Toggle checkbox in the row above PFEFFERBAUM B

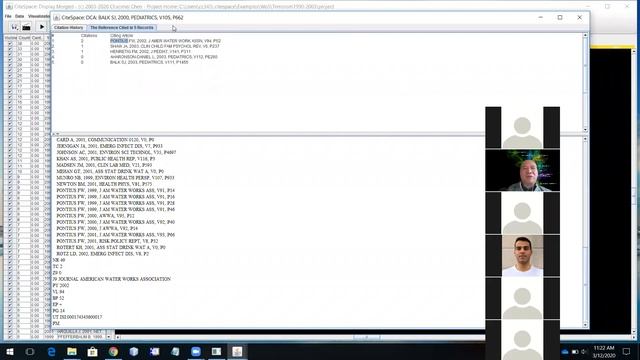click(10, 332)
